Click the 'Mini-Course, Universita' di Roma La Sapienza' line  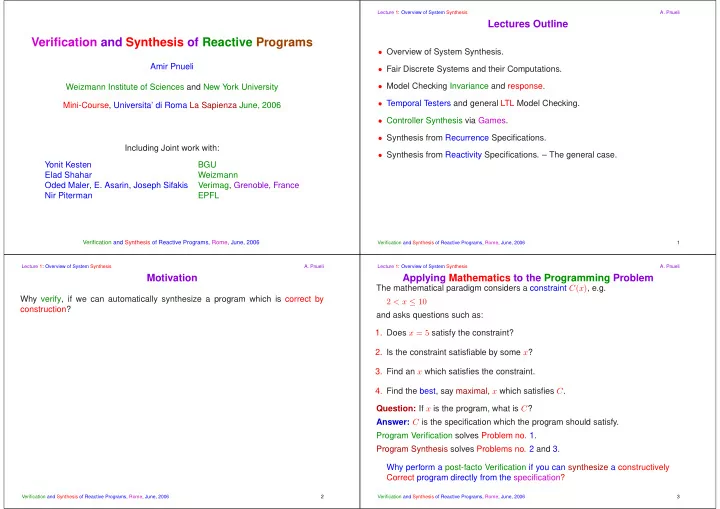pyautogui.click(x=172, y=105)
